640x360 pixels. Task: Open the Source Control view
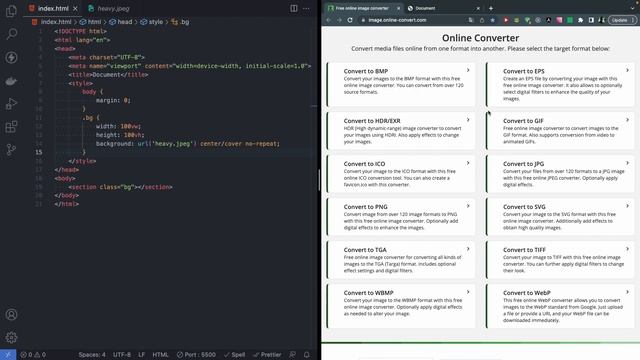point(11,150)
